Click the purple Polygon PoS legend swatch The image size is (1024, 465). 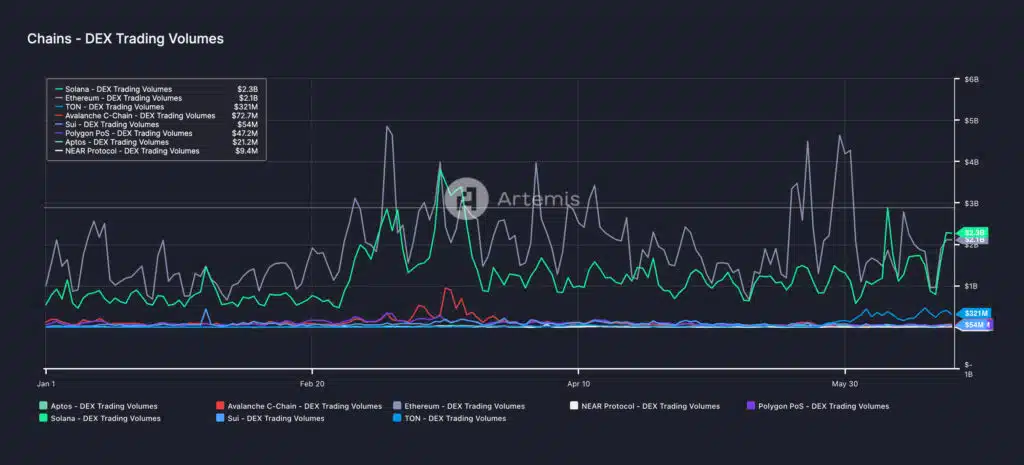point(751,406)
